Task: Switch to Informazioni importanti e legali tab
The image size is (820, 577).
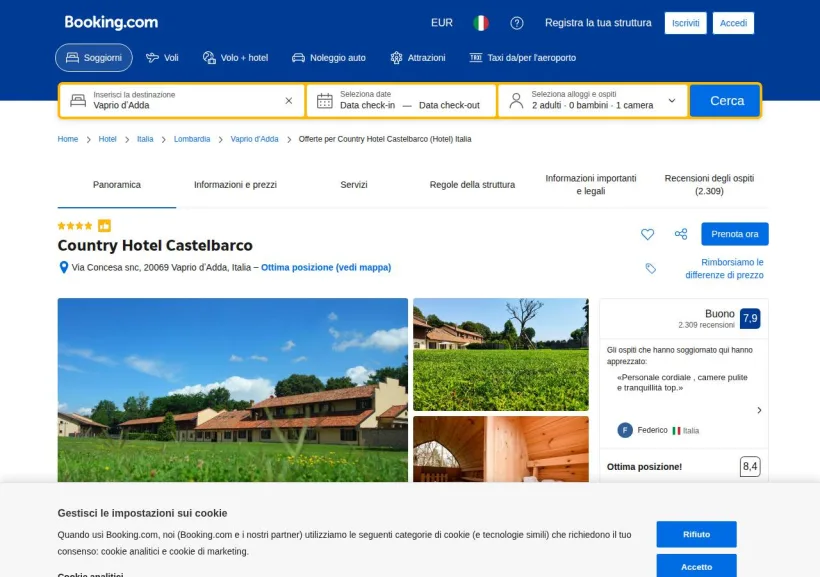Action: 591,185
